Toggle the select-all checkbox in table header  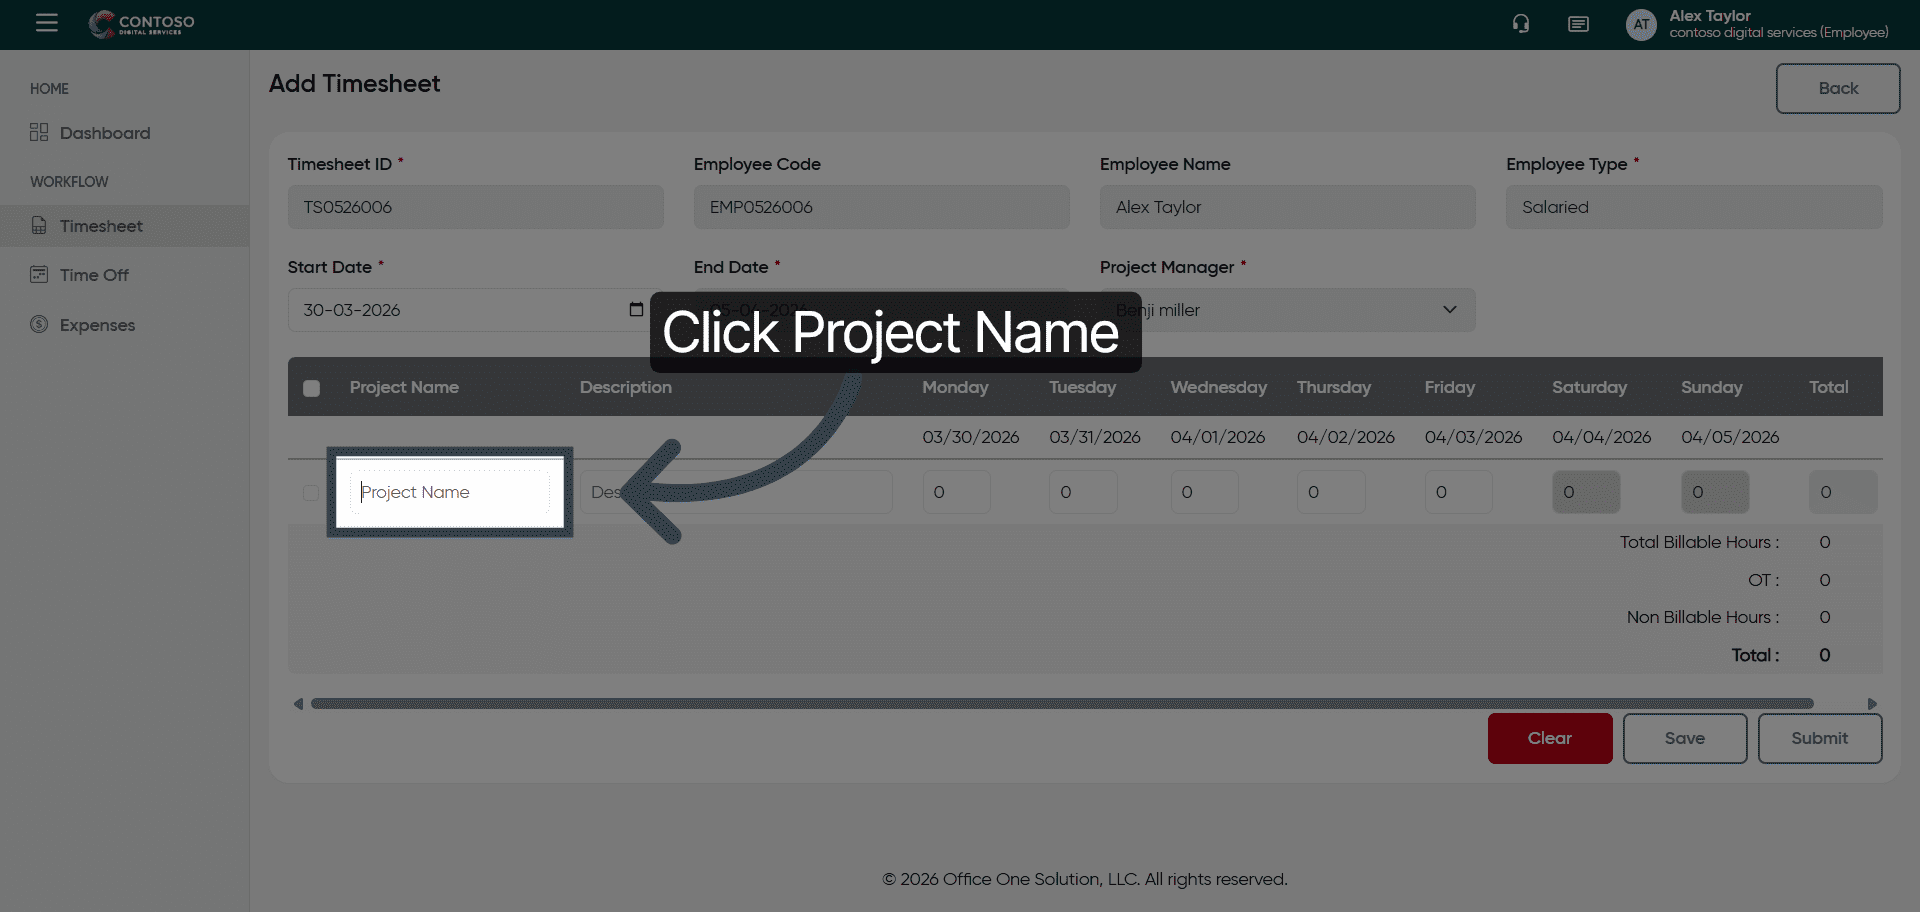point(312,388)
